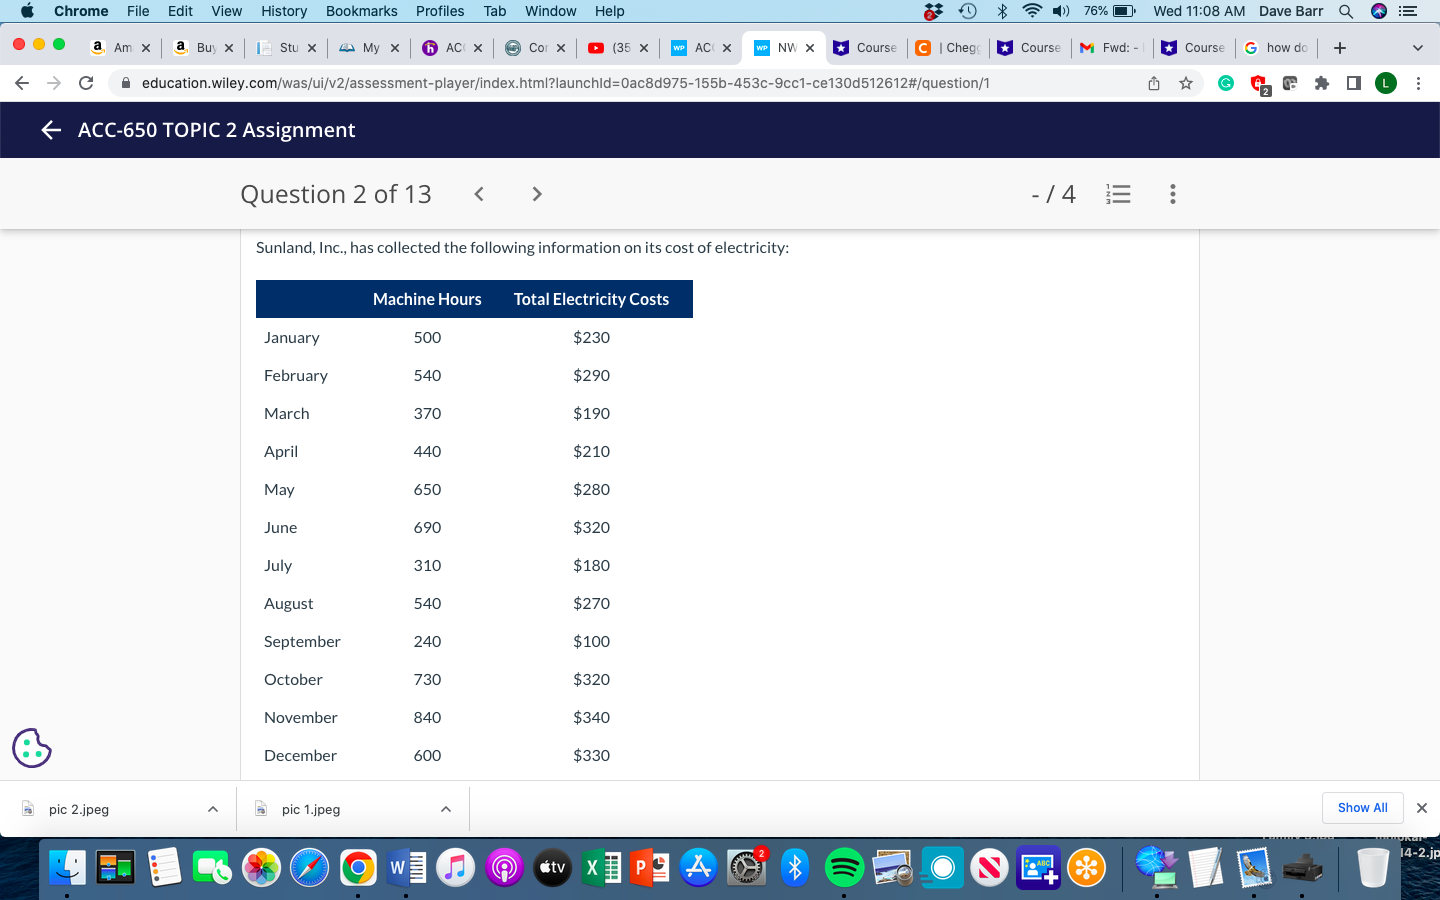The width and height of the screenshot is (1440, 900).
Task: Switch to the Chegg tab
Action: (x=948, y=47)
